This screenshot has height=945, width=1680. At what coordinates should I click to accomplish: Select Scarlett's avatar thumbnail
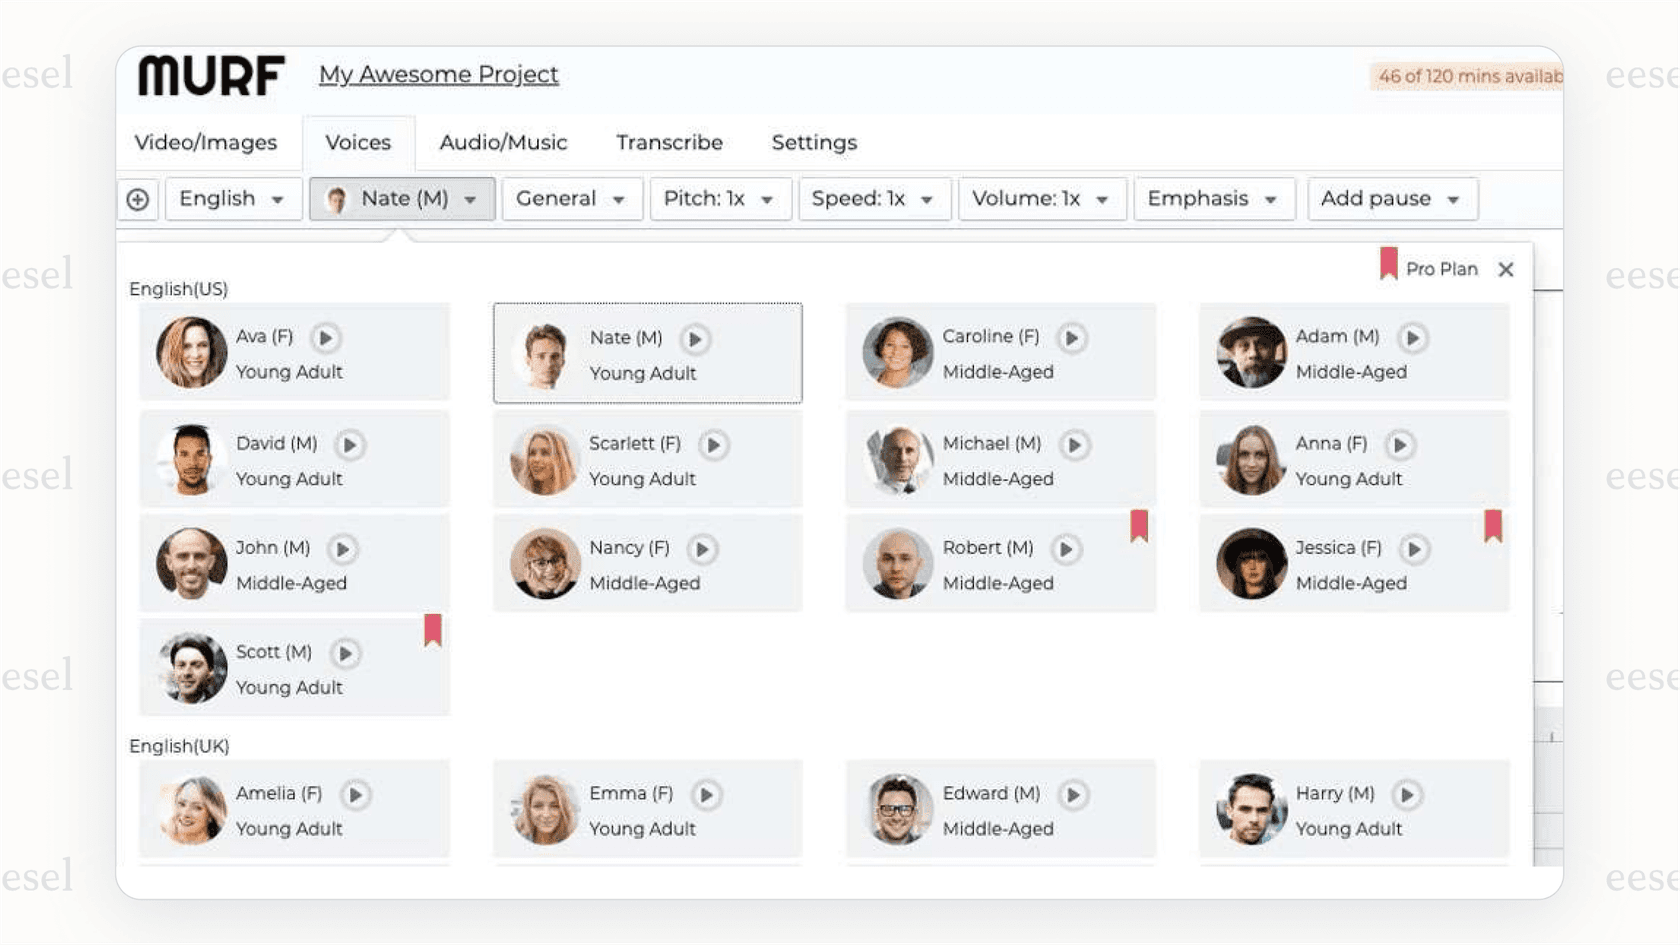545,459
